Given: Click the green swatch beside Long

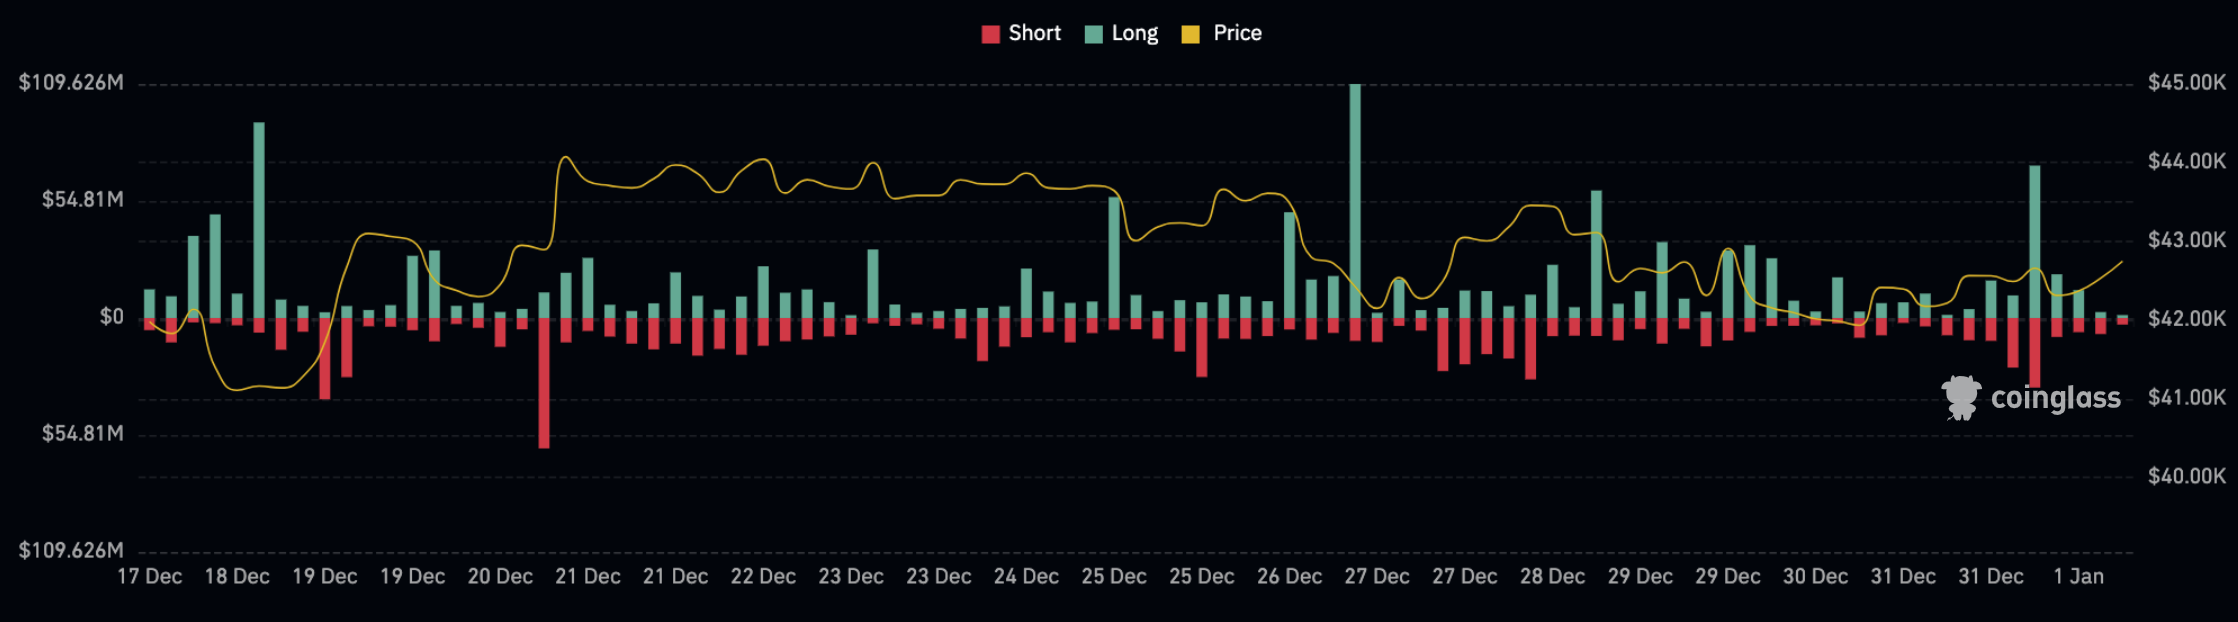Looking at the screenshot, I should [x=1094, y=34].
